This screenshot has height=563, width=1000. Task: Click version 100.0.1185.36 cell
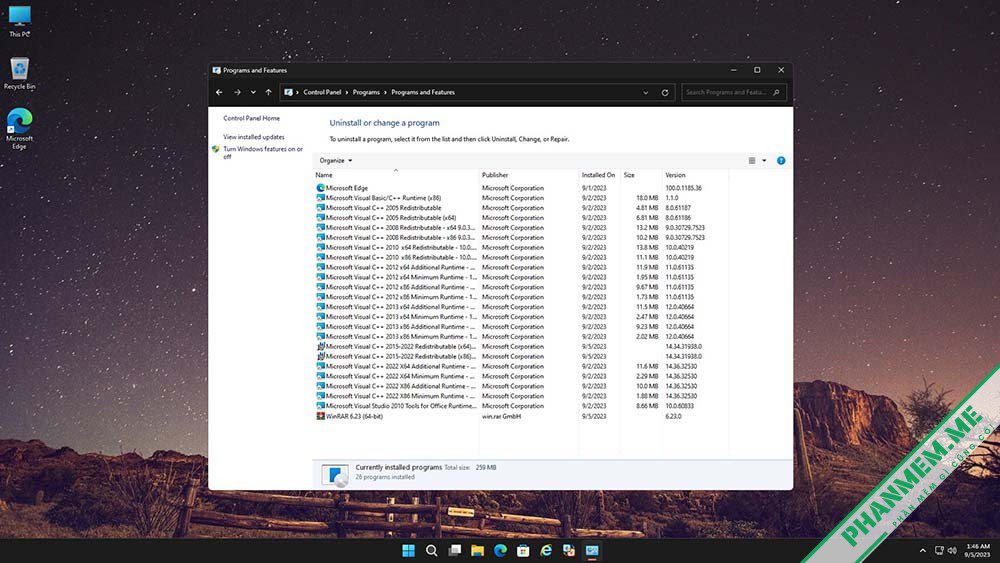click(684, 188)
